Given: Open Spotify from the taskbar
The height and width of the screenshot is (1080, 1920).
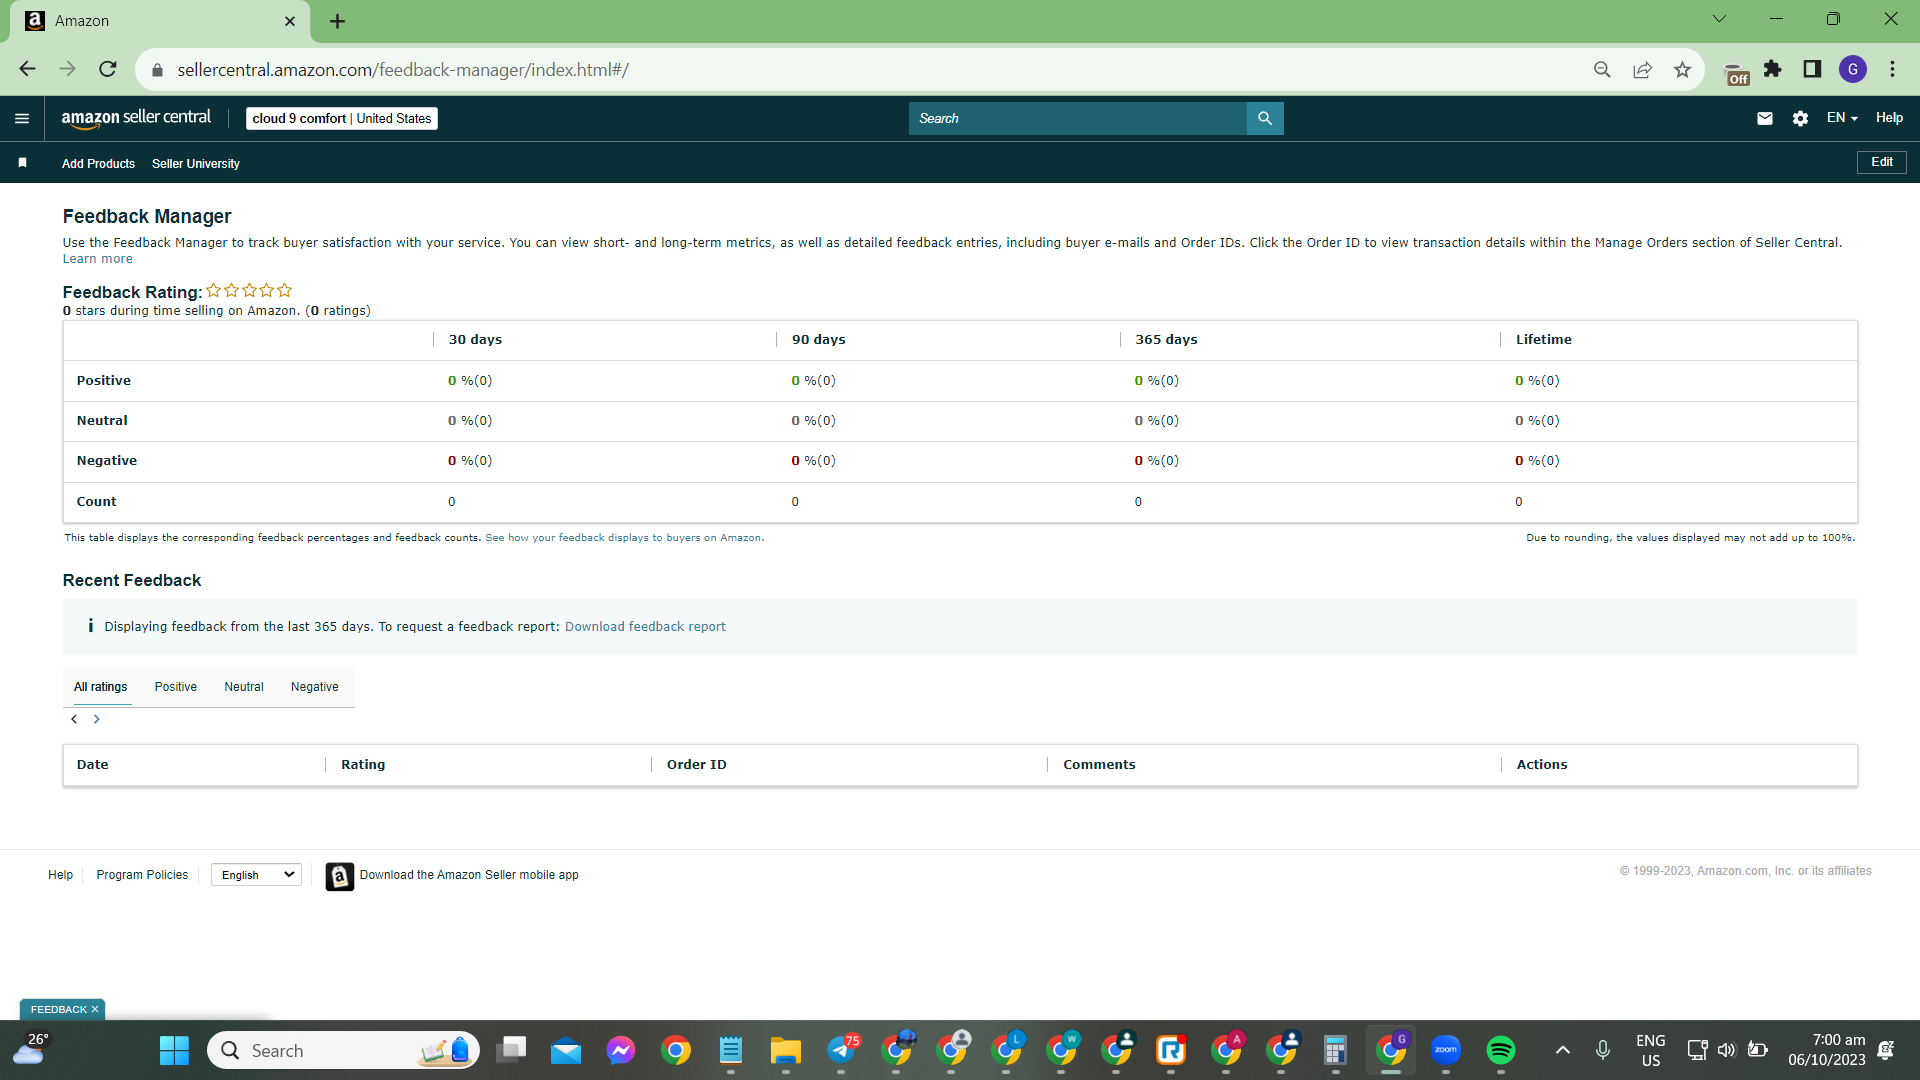Looking at the screenshot, I should [x=1500, y=1050].
